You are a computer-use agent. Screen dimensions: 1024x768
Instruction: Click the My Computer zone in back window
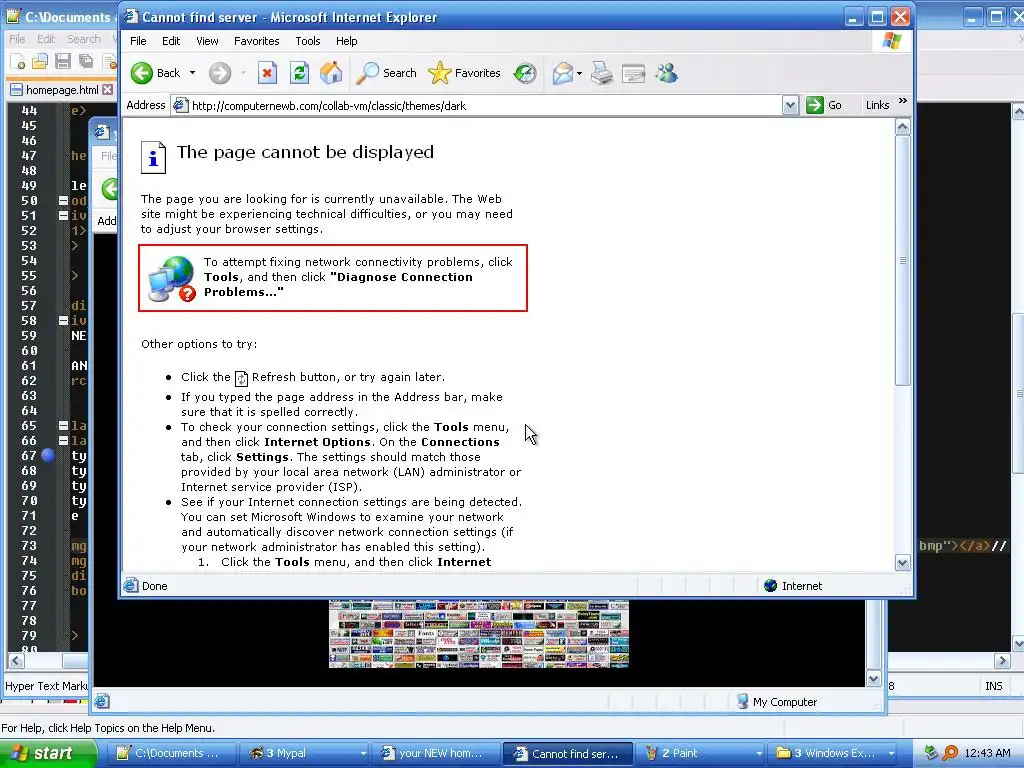(x=776, y=702)
